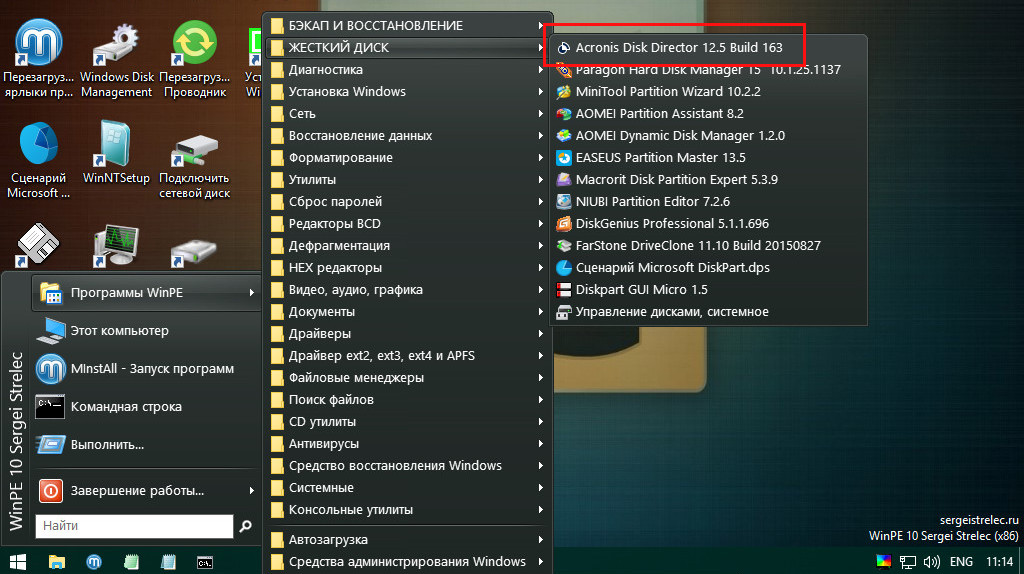Expand the Сброс паролей submenu arrow
1024x574 pixels.
(x=541, y=202)
